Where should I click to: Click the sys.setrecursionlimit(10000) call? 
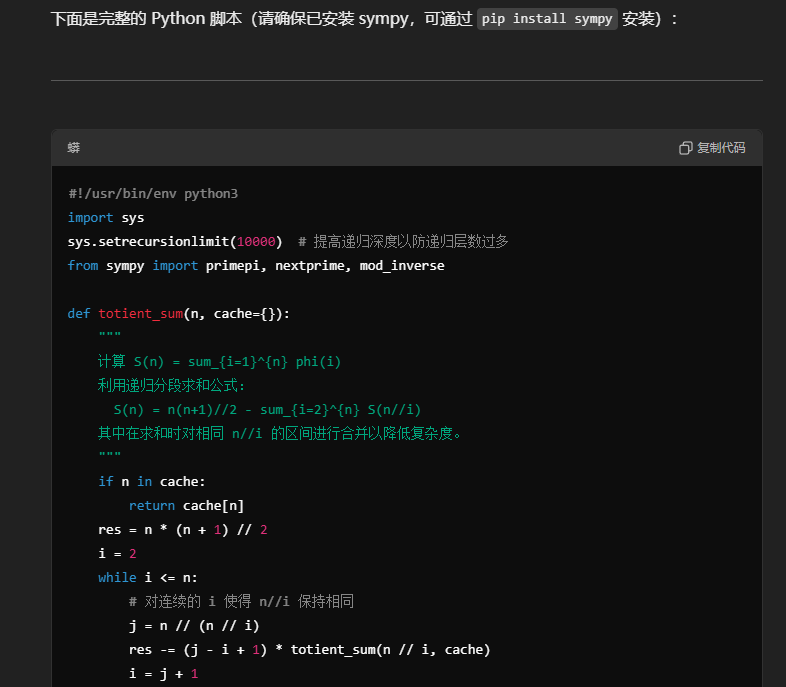(175, 241)
